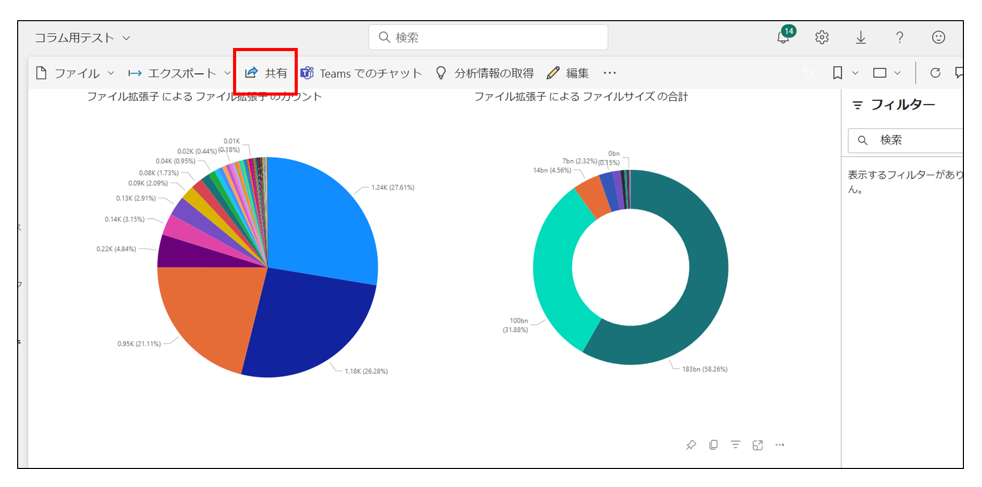Click the 編集 edit button
Screen dimensions: 982x487
tap(568, 73)
